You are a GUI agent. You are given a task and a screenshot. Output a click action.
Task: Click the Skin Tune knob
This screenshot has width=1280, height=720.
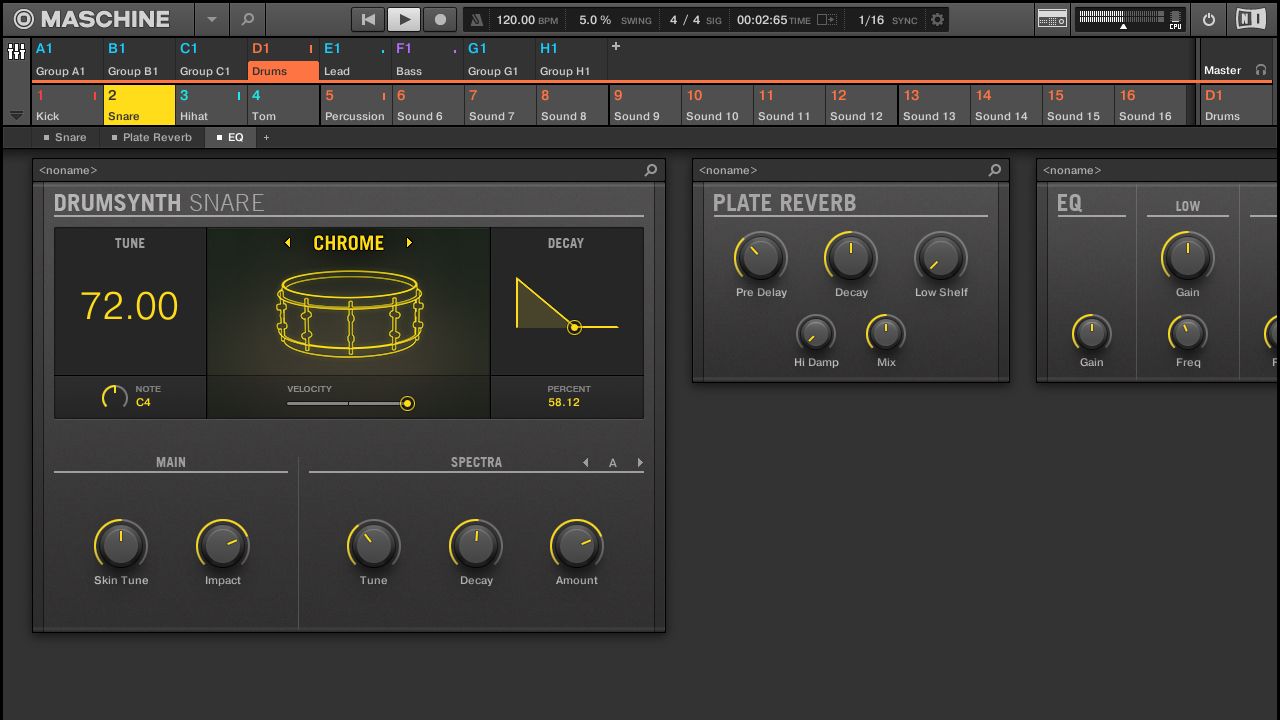click(121, 546)
